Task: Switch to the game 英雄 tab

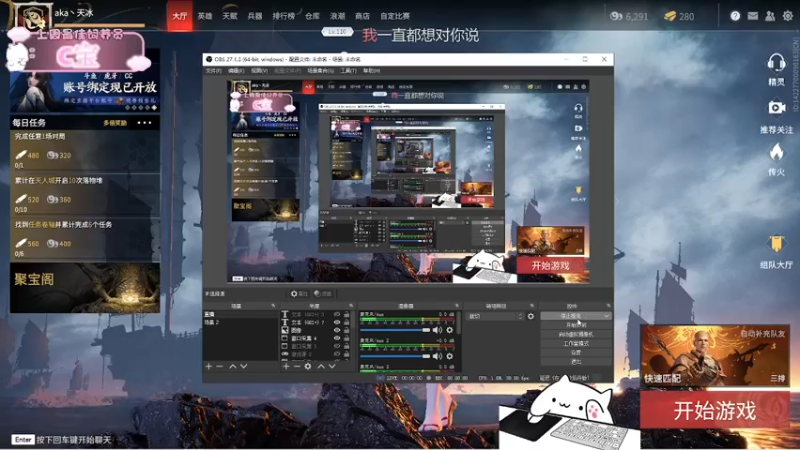Action: point(205,16)
